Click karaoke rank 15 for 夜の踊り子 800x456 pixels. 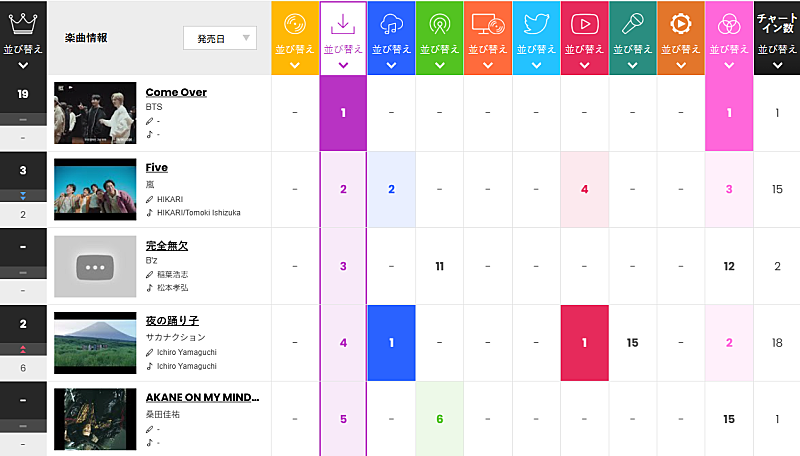click(633, 343)
